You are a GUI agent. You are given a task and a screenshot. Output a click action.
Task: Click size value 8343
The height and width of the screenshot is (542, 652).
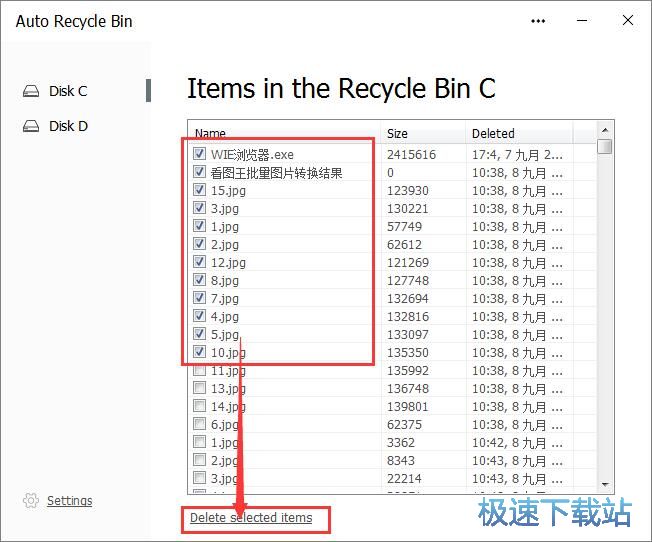pyautogui.click(x=401, y=460)
